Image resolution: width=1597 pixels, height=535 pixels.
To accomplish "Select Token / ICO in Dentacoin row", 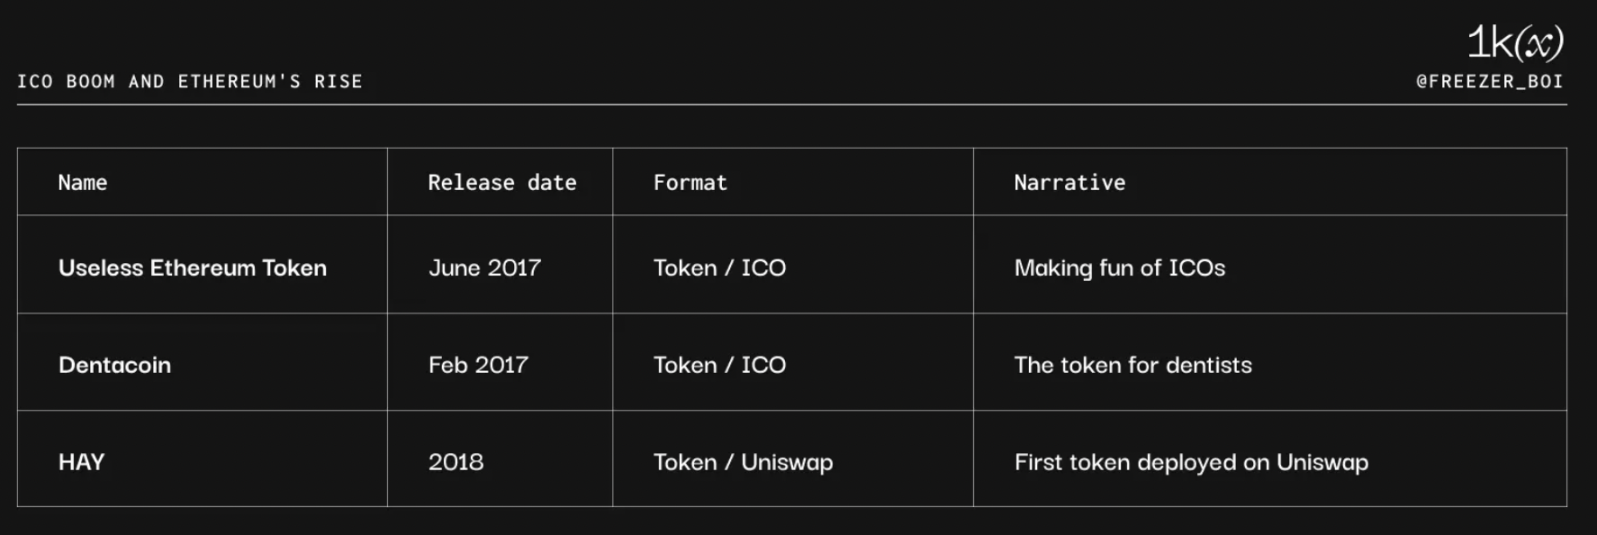I will pyautogui.click(x=719, y=365).
